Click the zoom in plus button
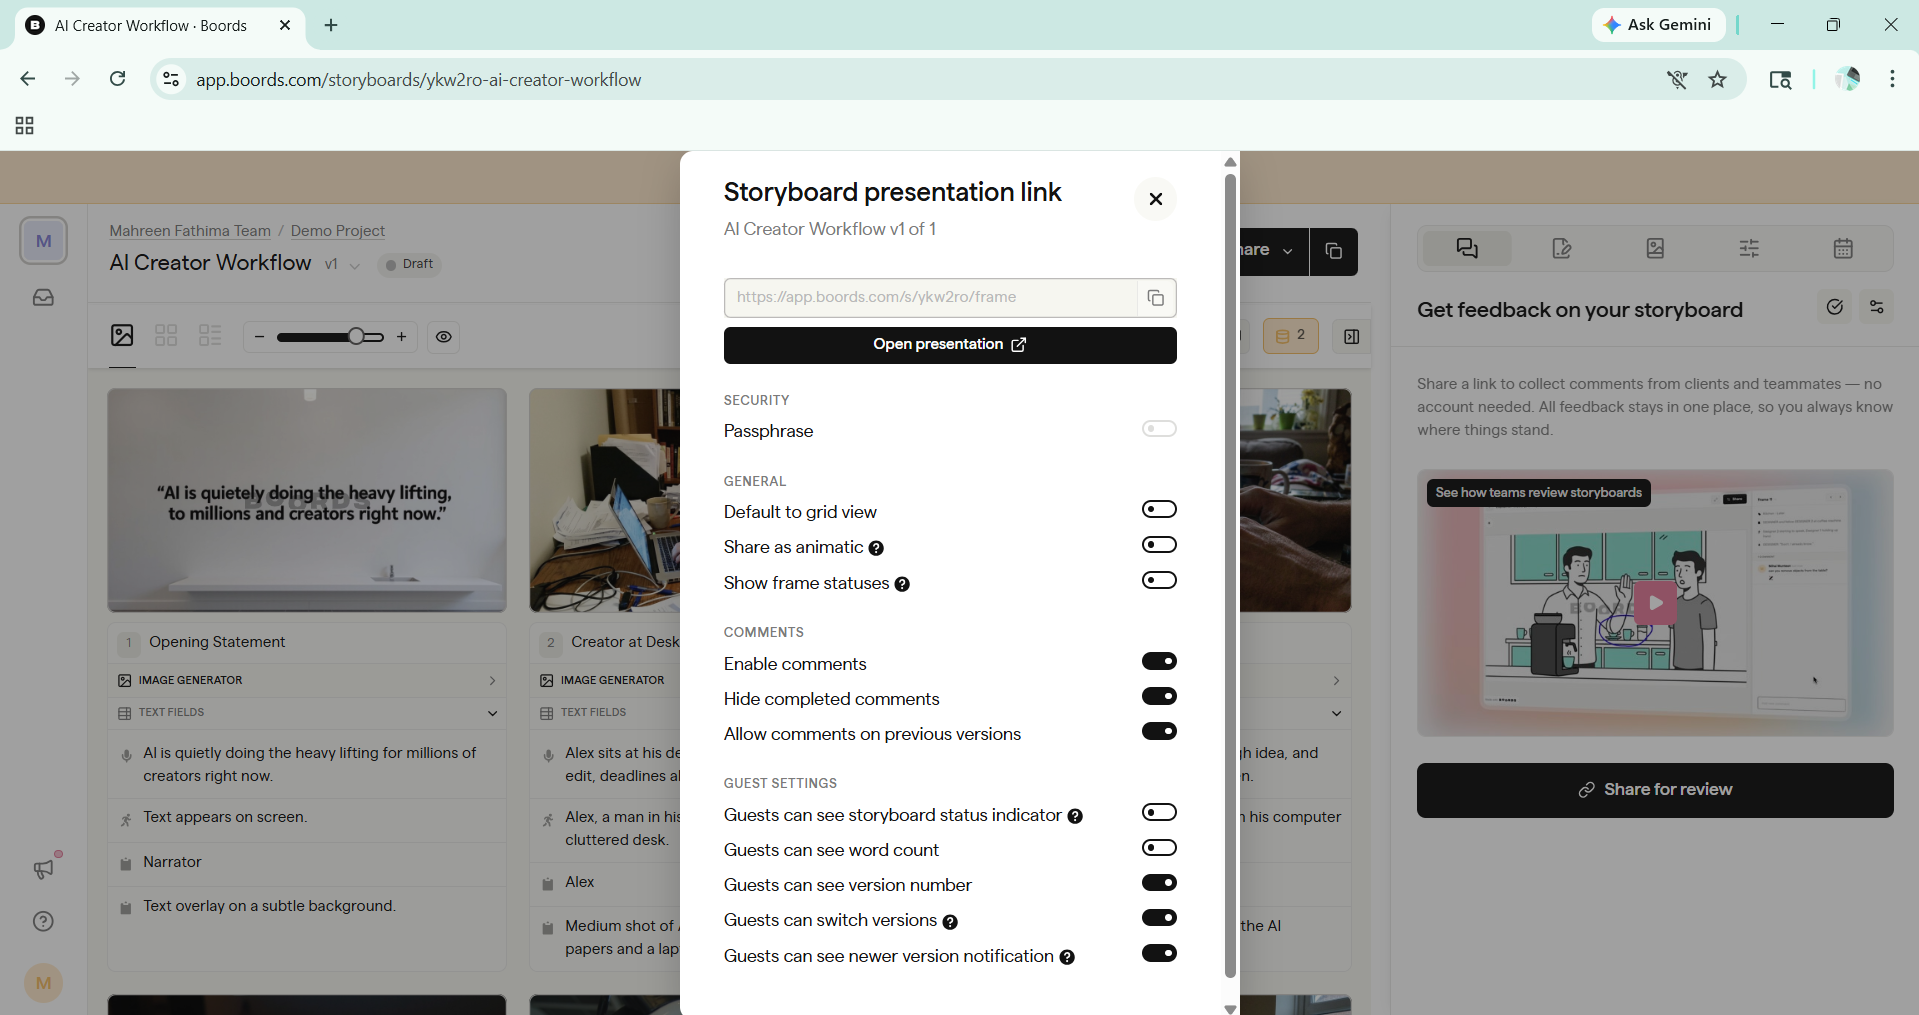The height and width of the screenshot is (1015, 1919). 401,337
